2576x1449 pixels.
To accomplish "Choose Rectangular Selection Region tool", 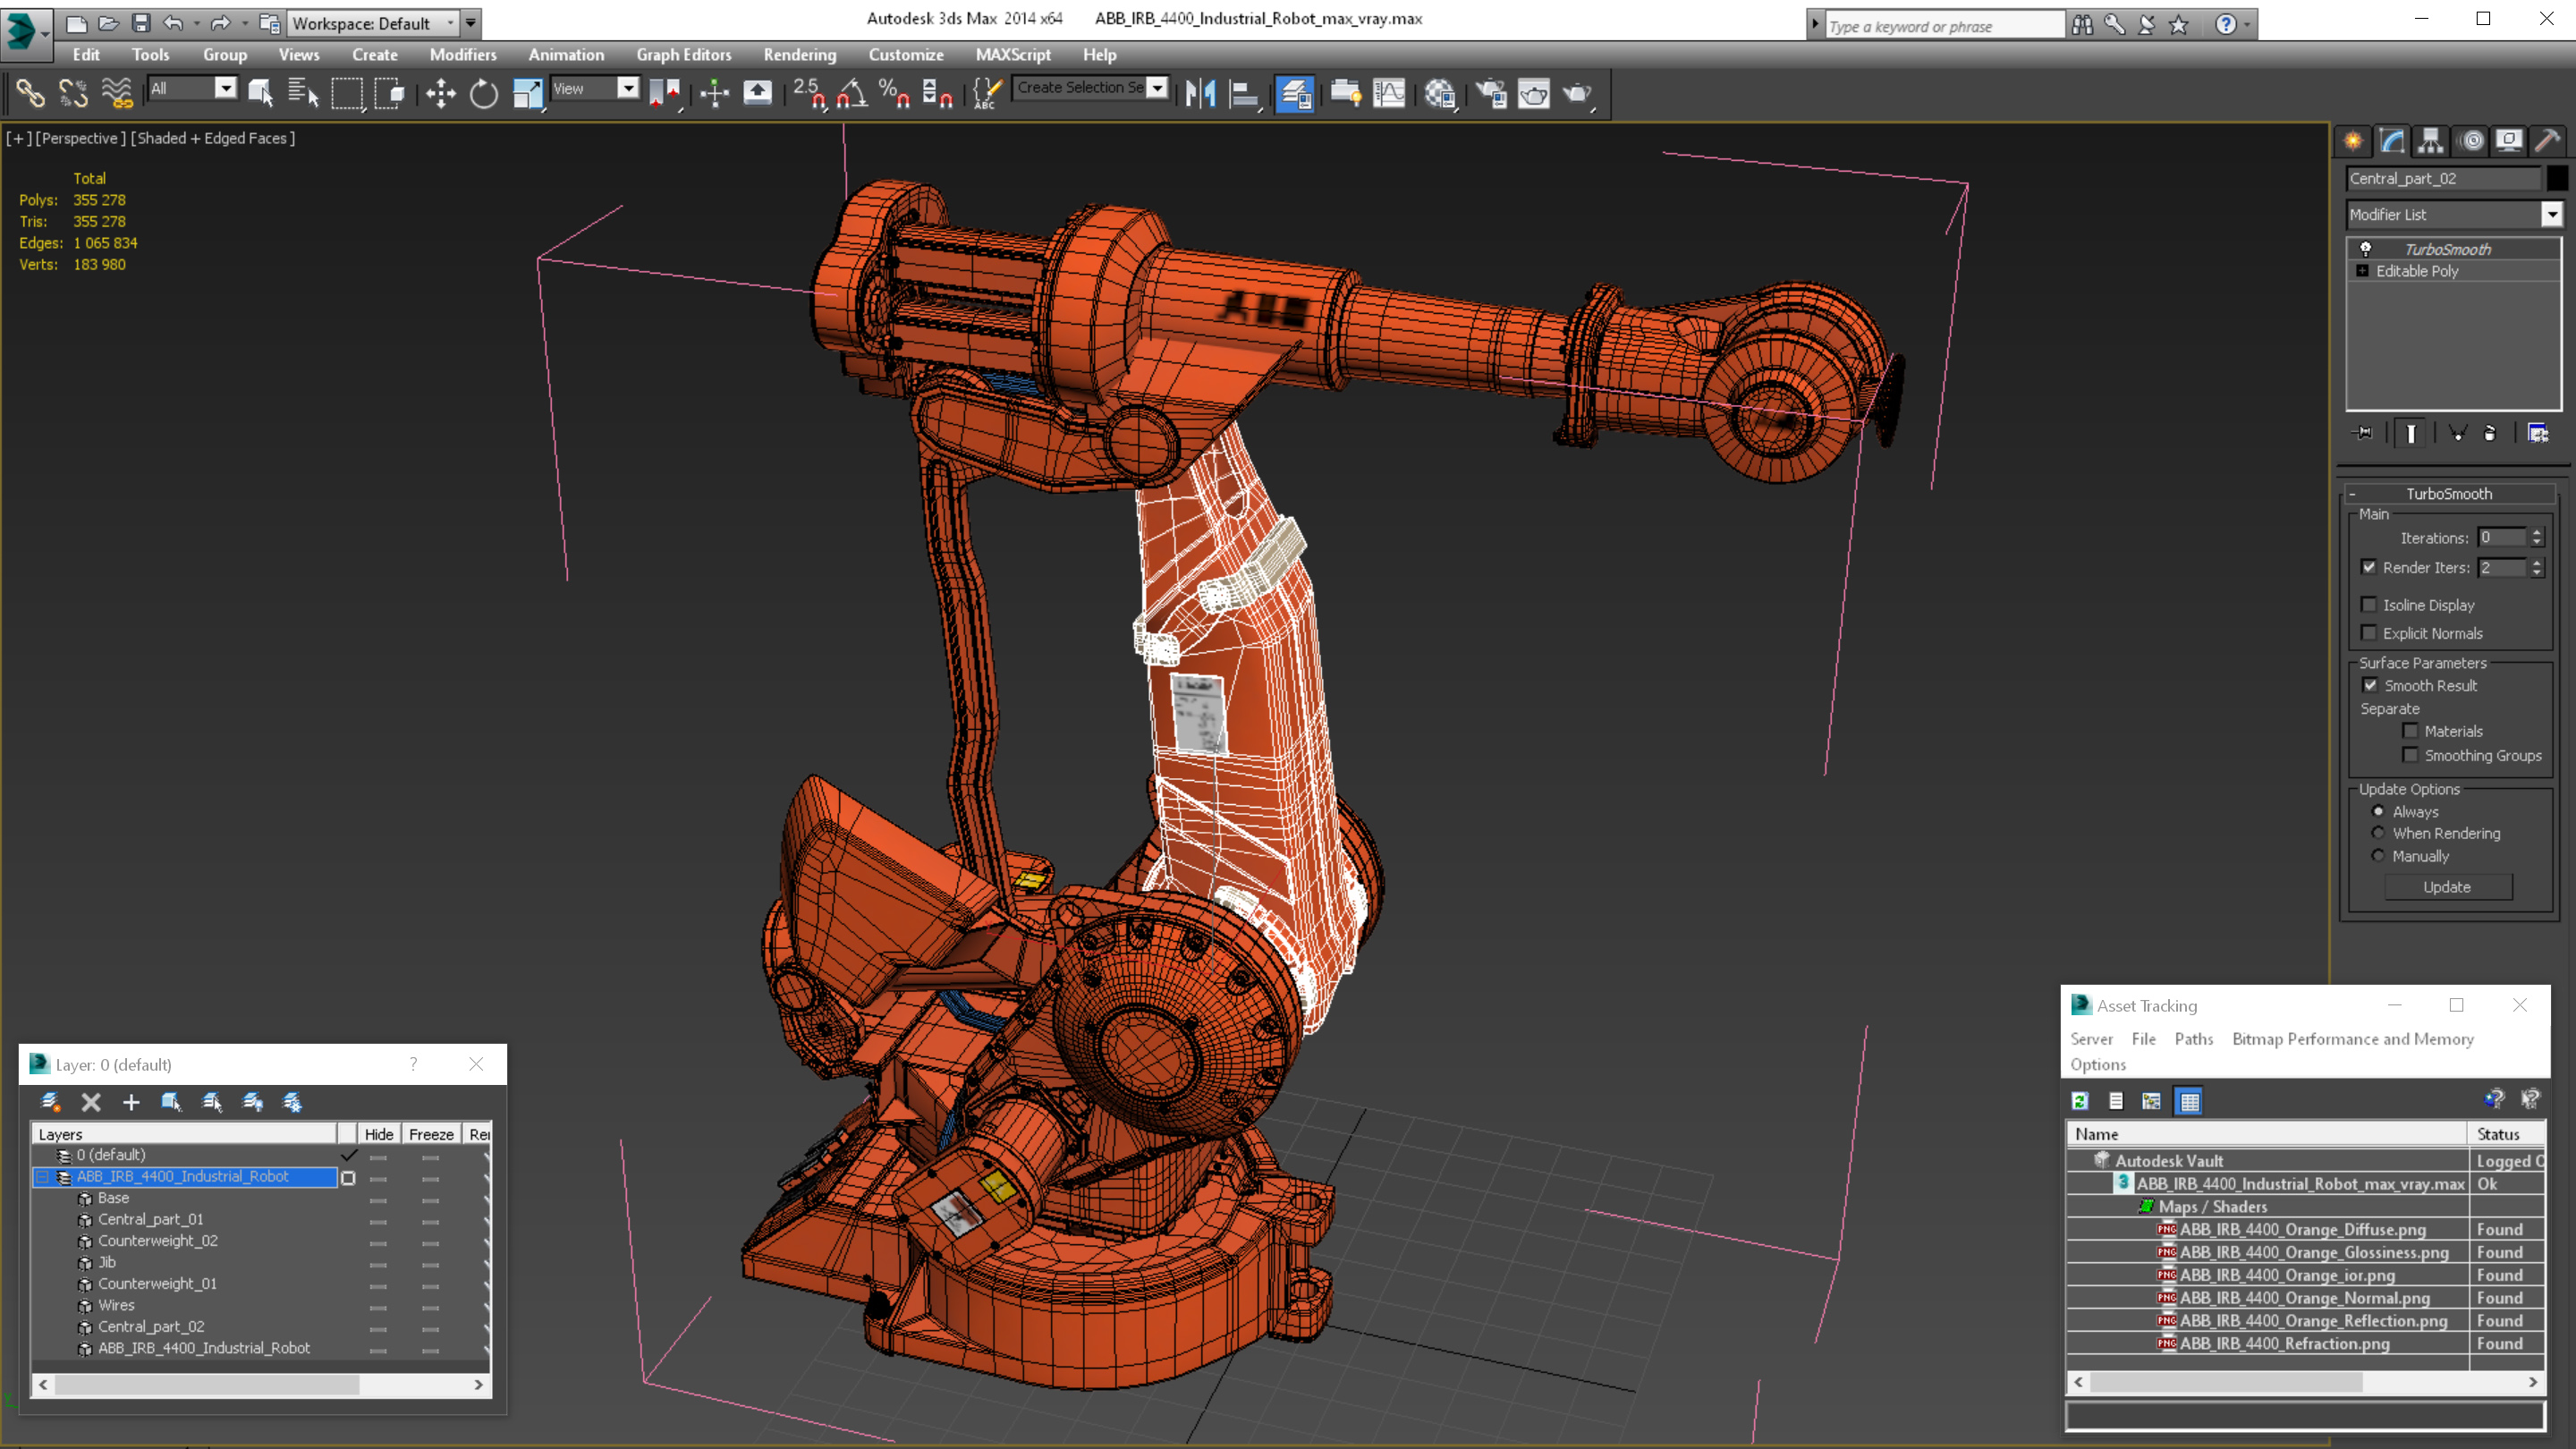I will [x=347, y=93].
